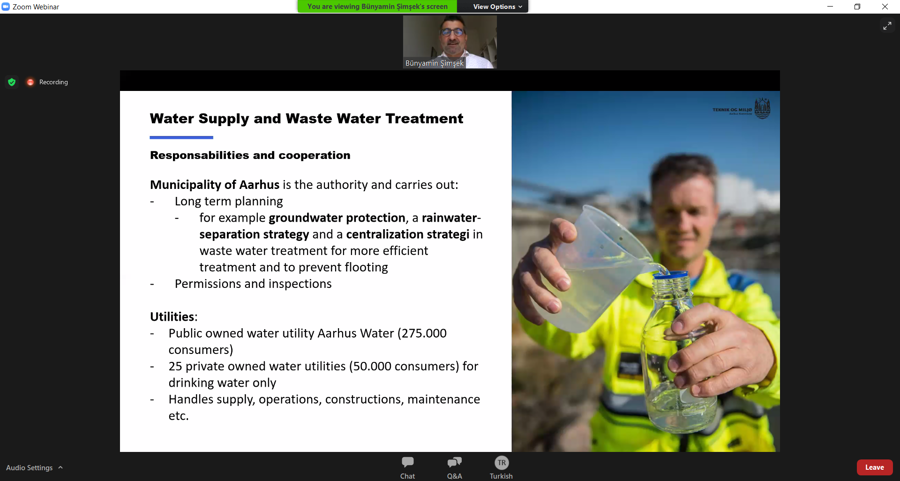
Task: Open Audio Settings
Action: click(x=29, y=467)
